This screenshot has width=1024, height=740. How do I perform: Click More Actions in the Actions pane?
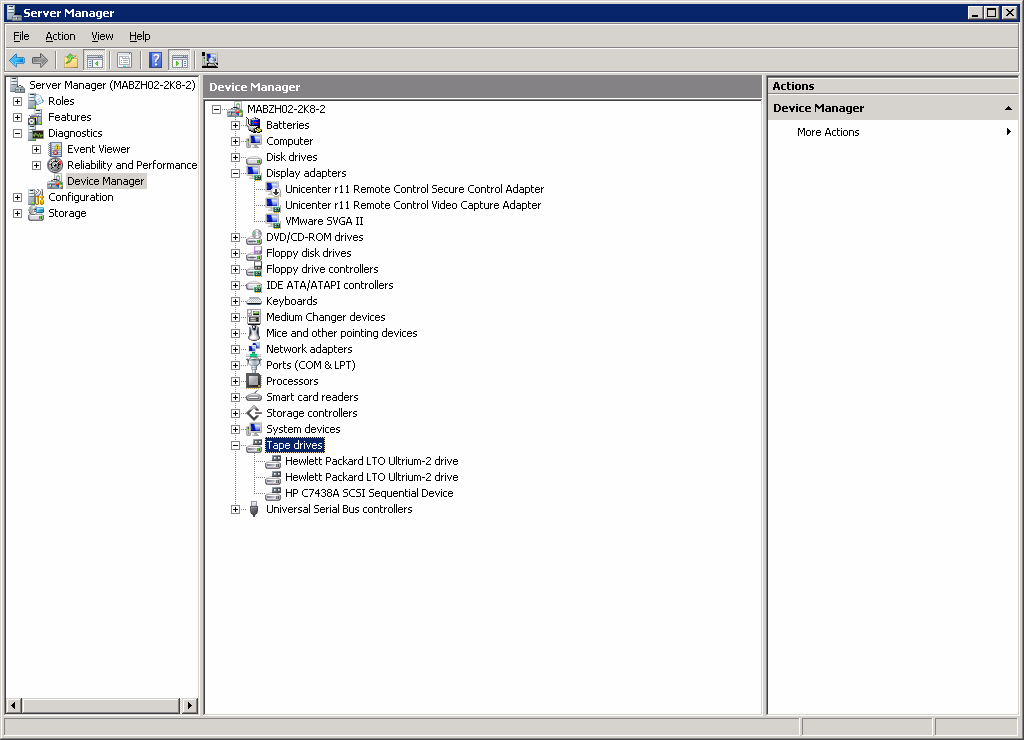pyautogui.click(x=831, y=131)
